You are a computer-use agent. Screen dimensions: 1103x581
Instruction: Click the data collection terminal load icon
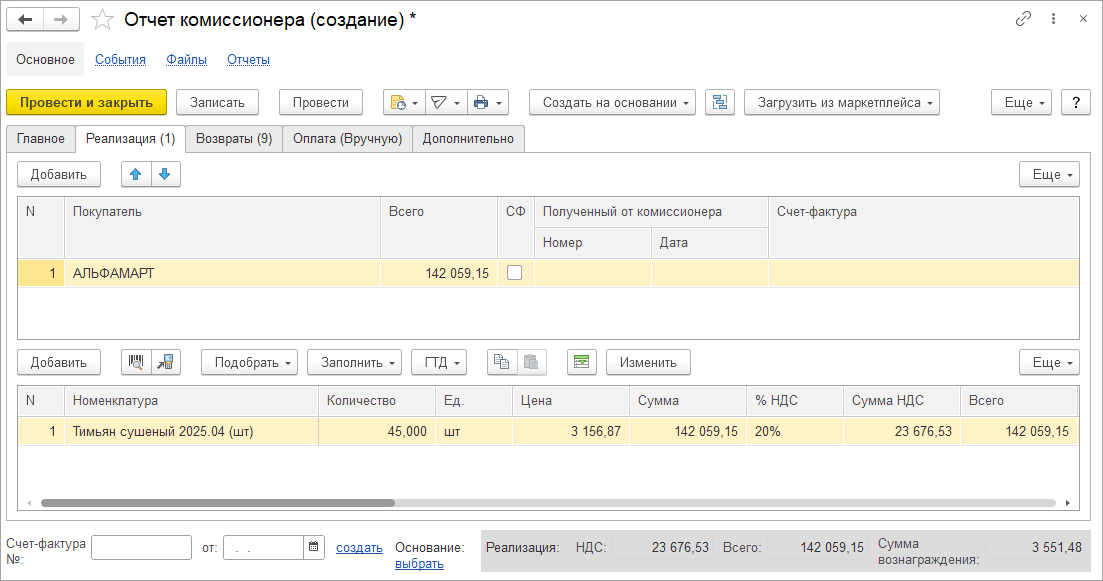point(165,362)
